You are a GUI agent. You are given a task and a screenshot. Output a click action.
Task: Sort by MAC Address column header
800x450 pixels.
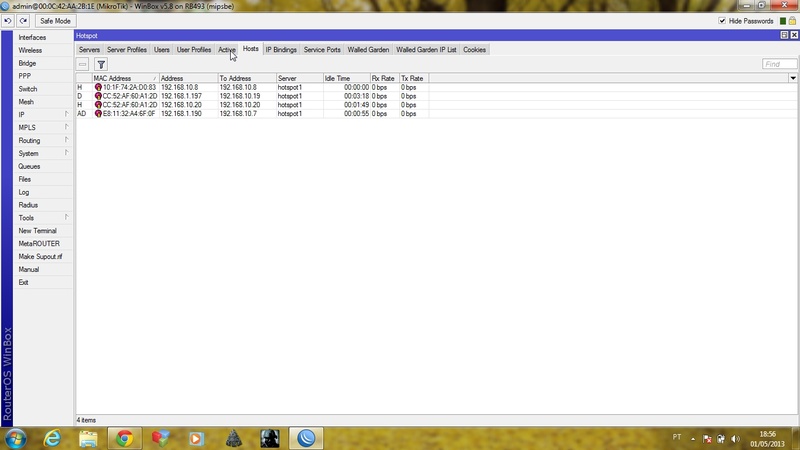(x=125, y=78)
